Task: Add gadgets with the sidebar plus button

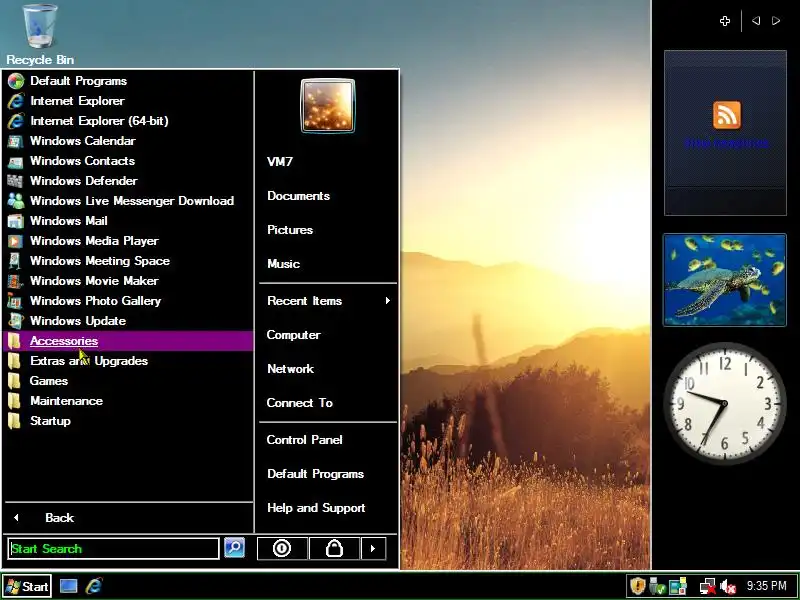Action: [x=725, y=21]
